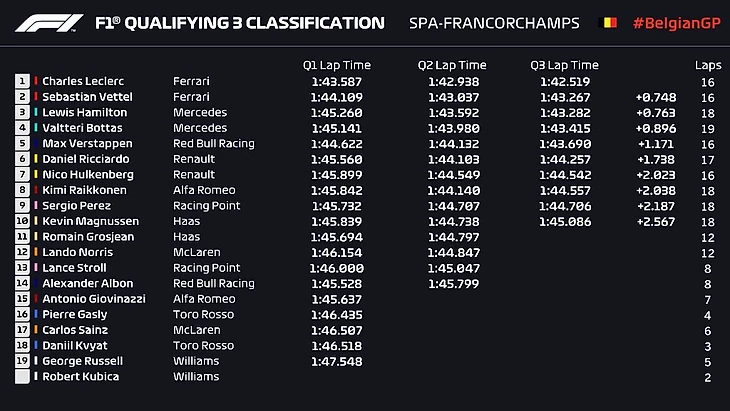Select the Laps column header
This screenshot has height=411, width=730.
(708, 66)
